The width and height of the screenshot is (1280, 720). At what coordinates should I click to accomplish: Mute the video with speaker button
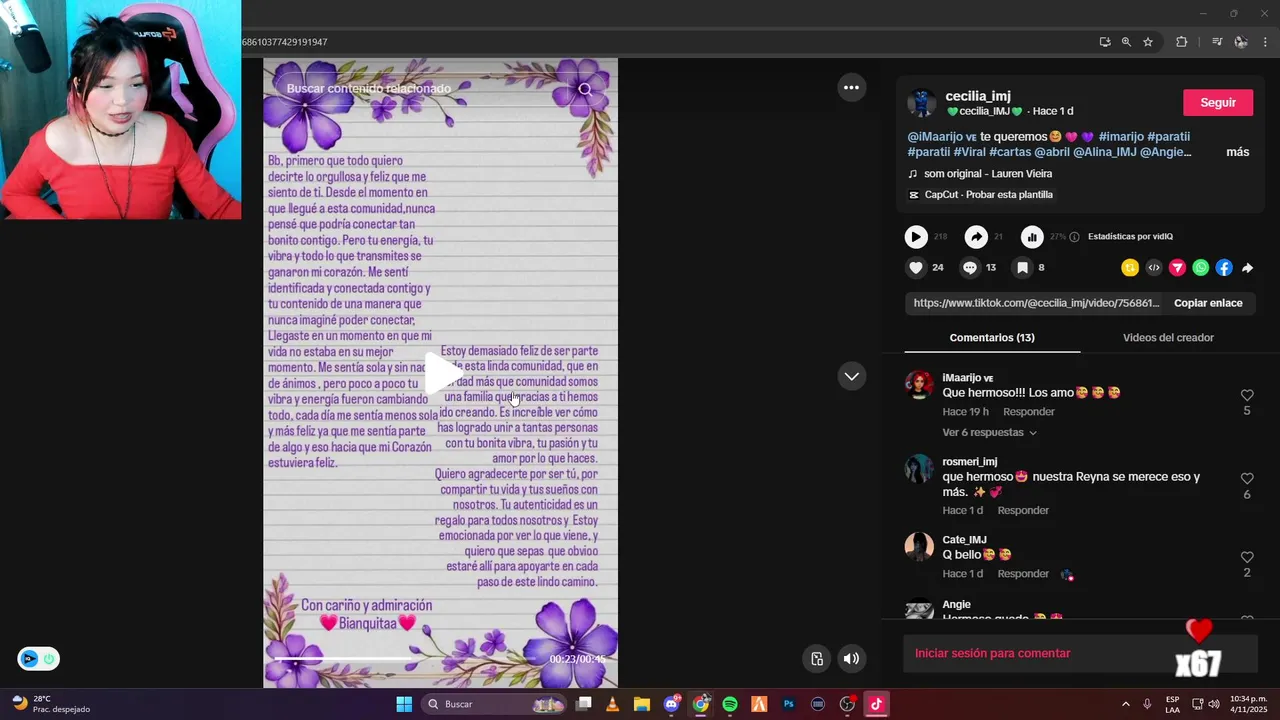pyautogui.click(x=851, y=658)
